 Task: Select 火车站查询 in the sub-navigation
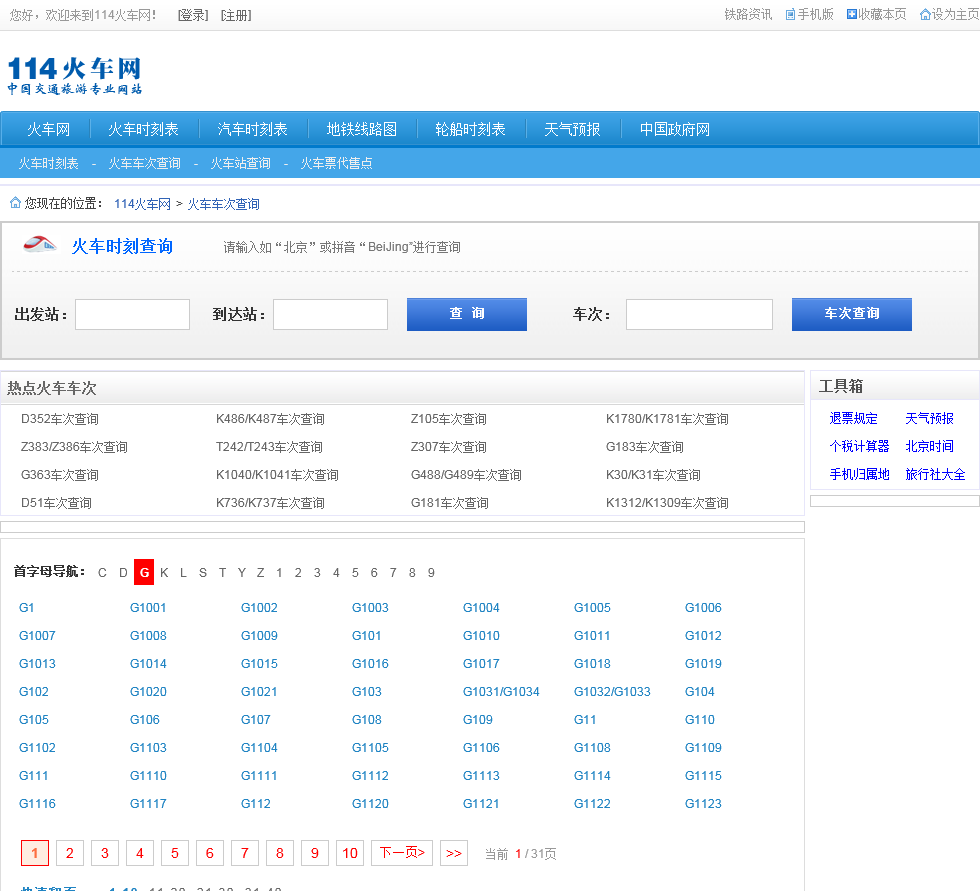240,163
